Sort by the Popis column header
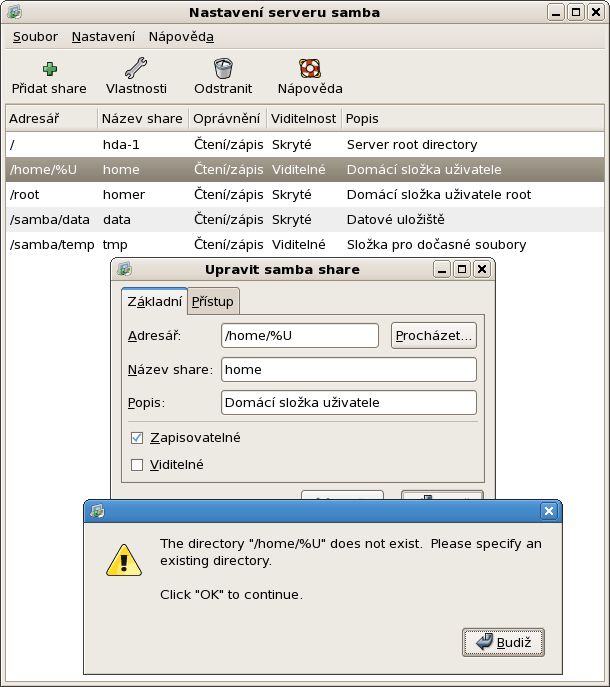This screenshot has height=687, width=610. tap(473, 118)
